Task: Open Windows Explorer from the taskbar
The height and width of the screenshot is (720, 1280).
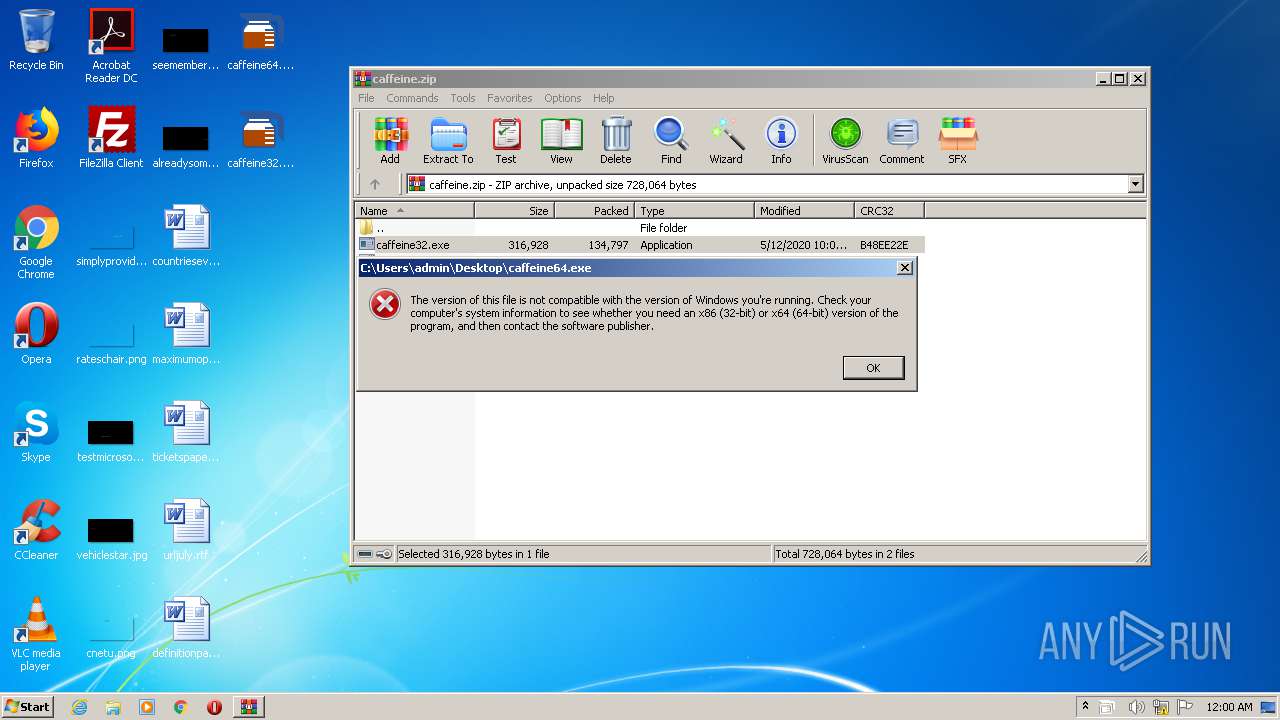Action: 113,707
